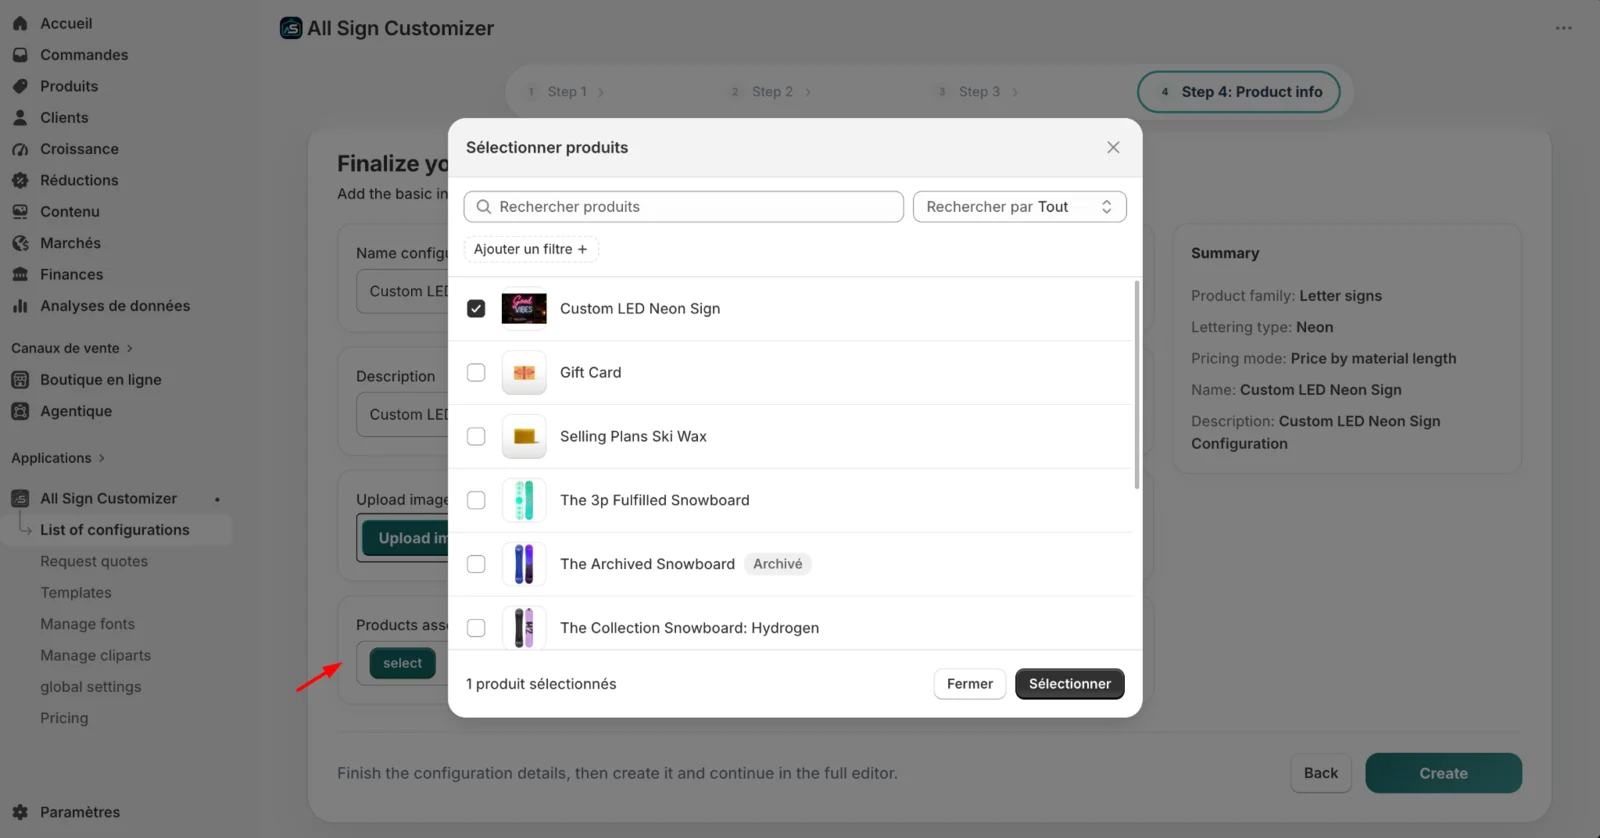Image resolution: width=1600 pixels, height=838 pixels.
Task: Expand the Canaux de vente section
Action: [72, 348]
